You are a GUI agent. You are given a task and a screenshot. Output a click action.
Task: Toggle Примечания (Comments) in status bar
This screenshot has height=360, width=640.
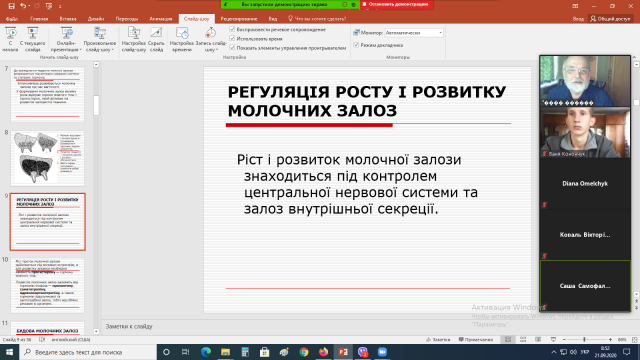476,340
